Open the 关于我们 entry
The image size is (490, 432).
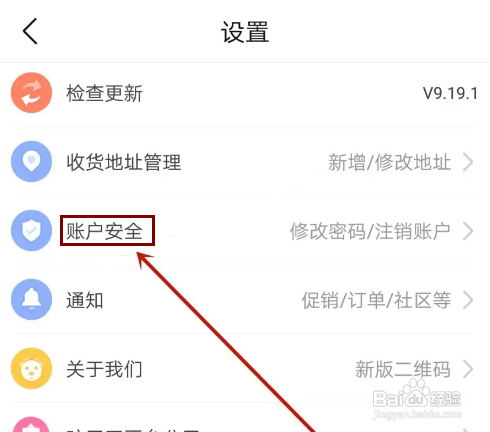point(245,369)
